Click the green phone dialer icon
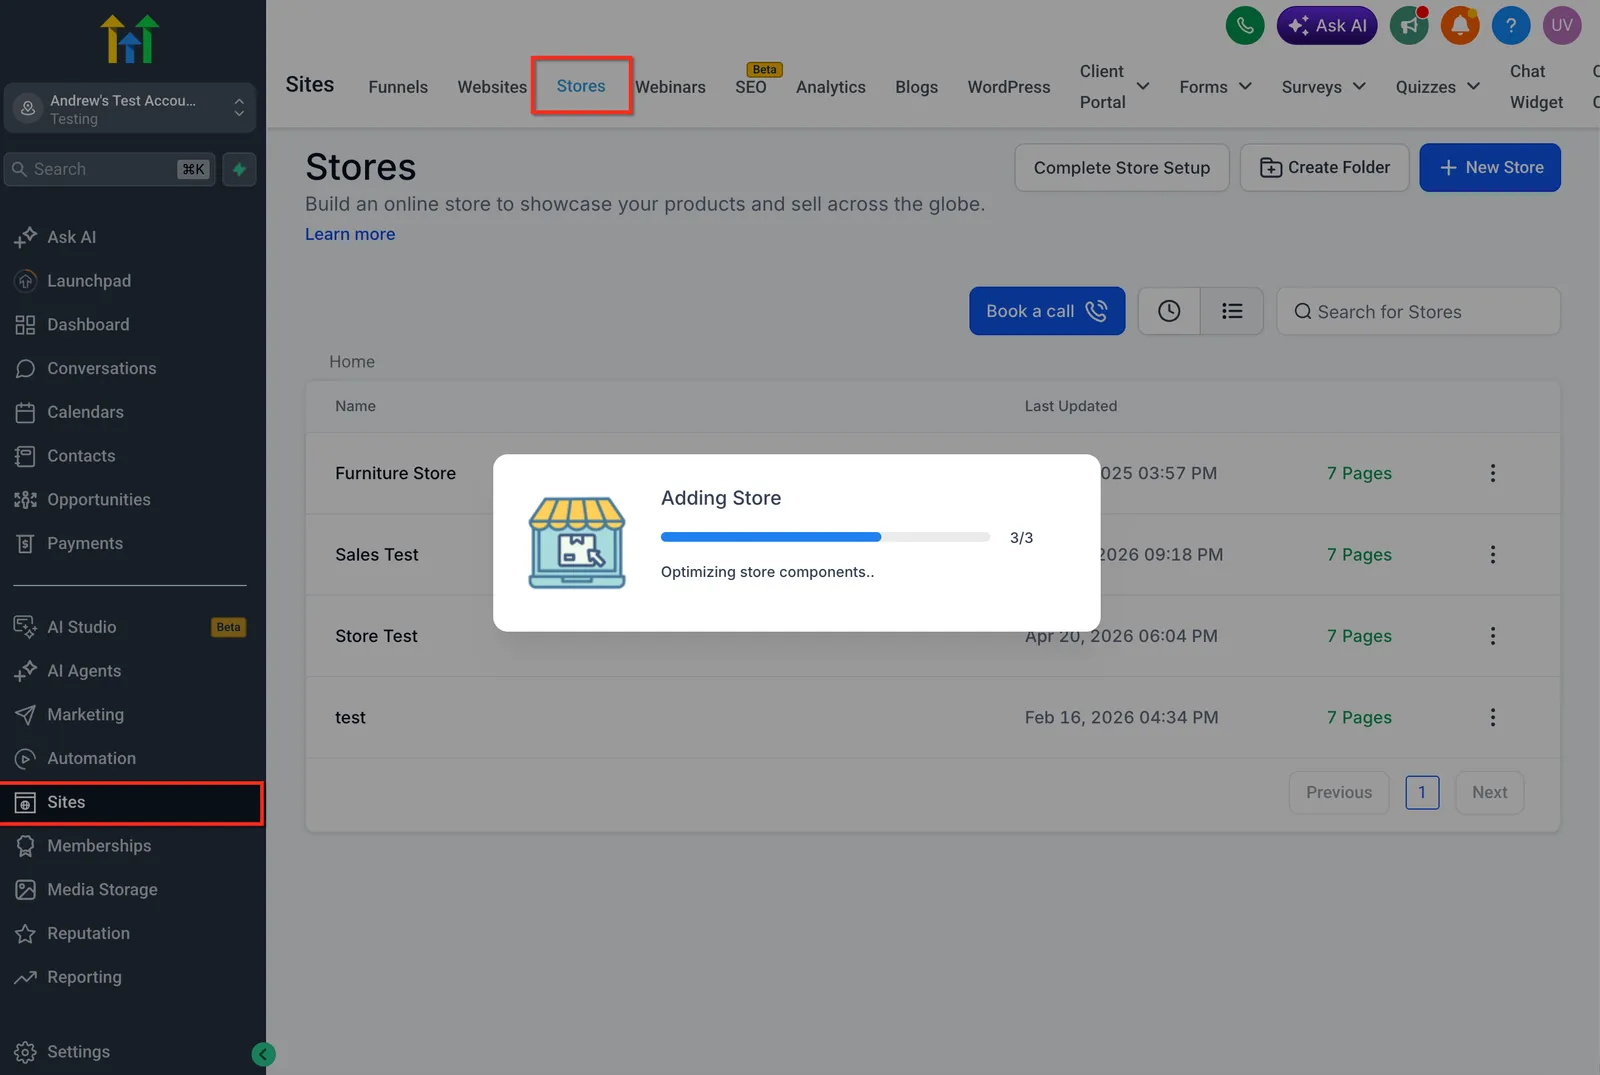The width and height of the screenshot is (1600, 1075). [1245, 26]
